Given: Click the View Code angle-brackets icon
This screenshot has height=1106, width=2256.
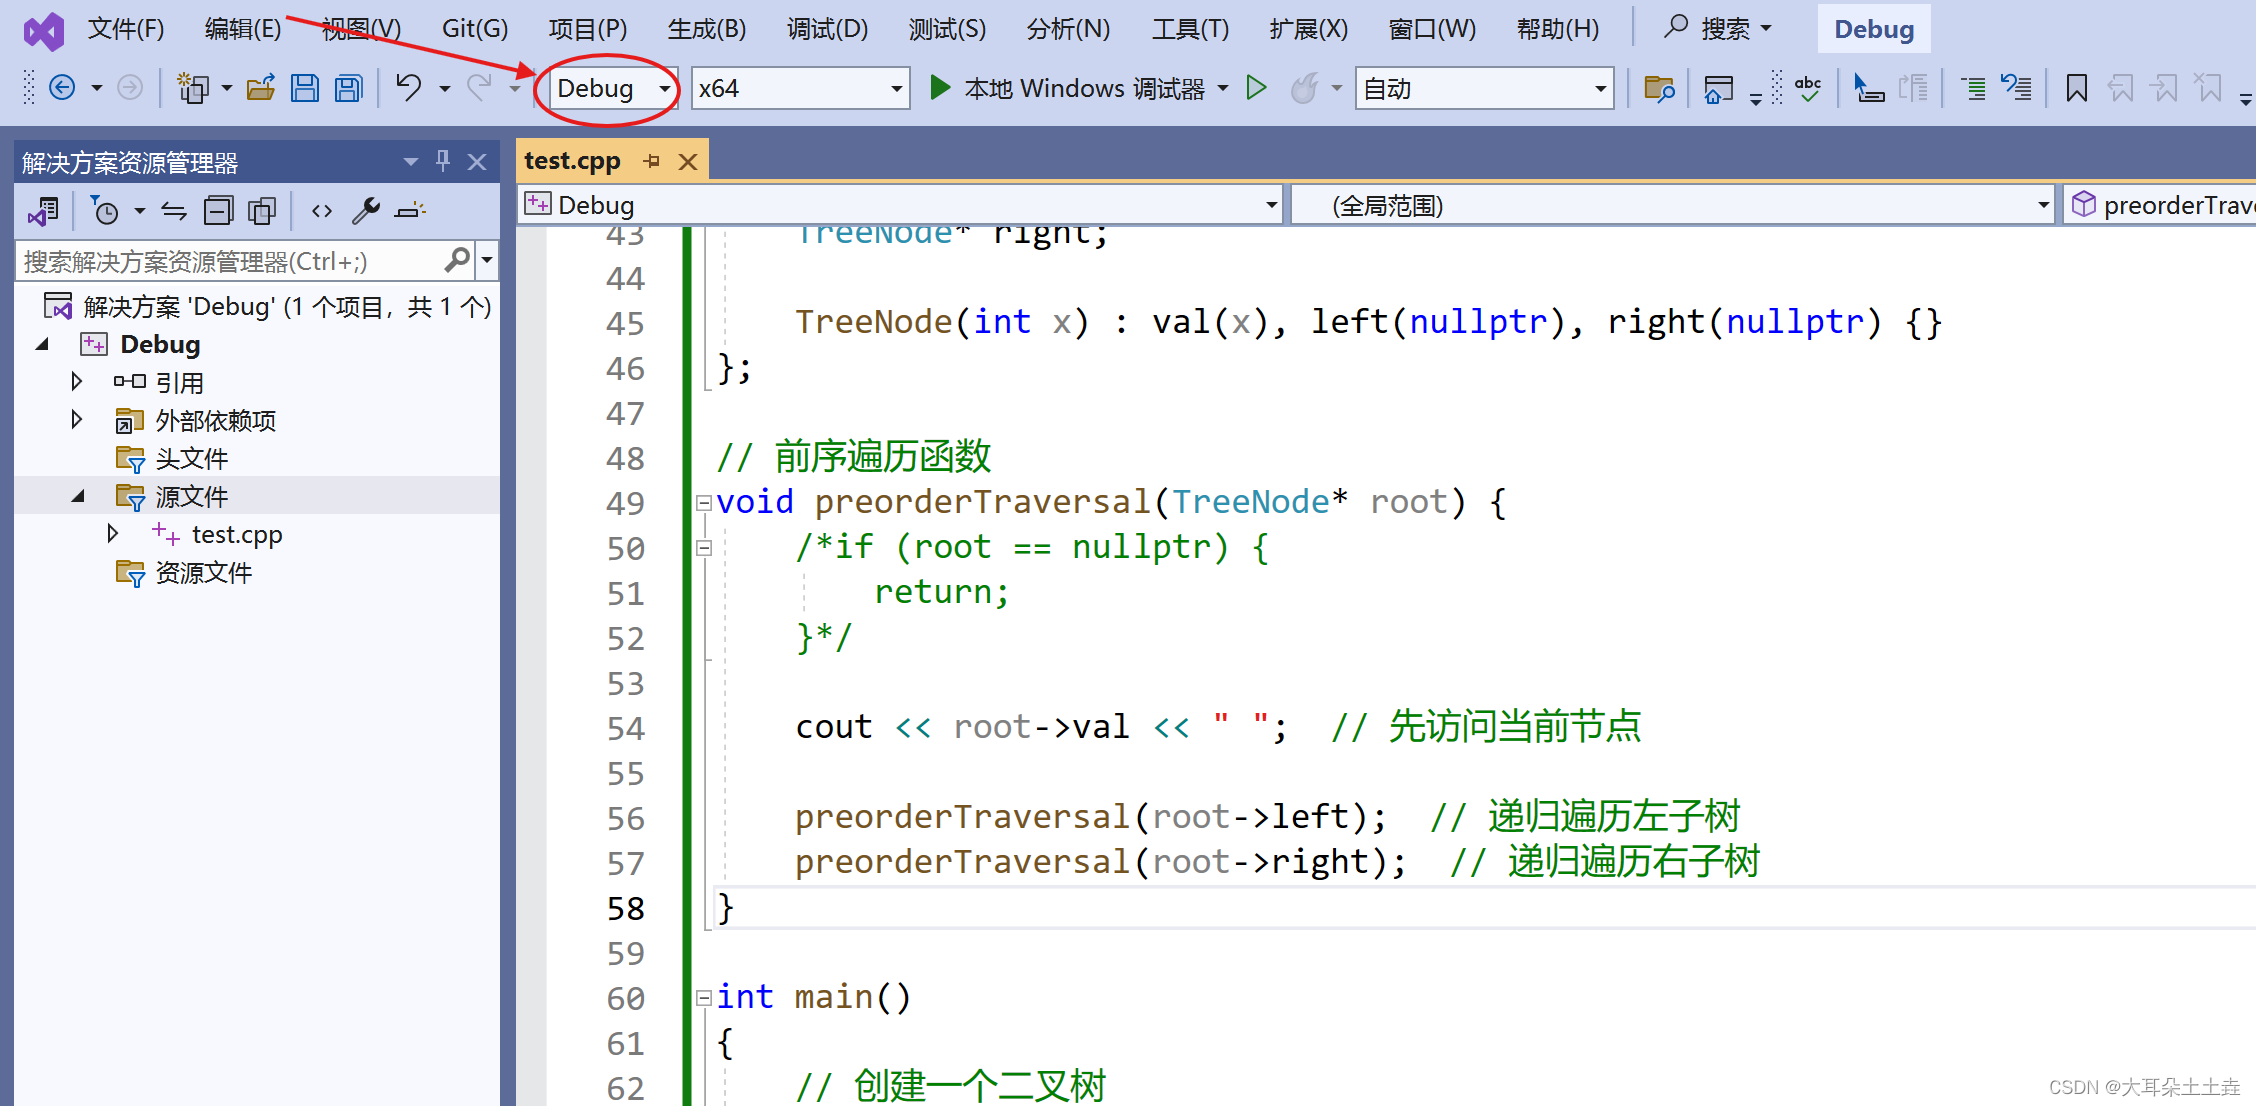Looking at the screenshot, I should click(322, 211).
